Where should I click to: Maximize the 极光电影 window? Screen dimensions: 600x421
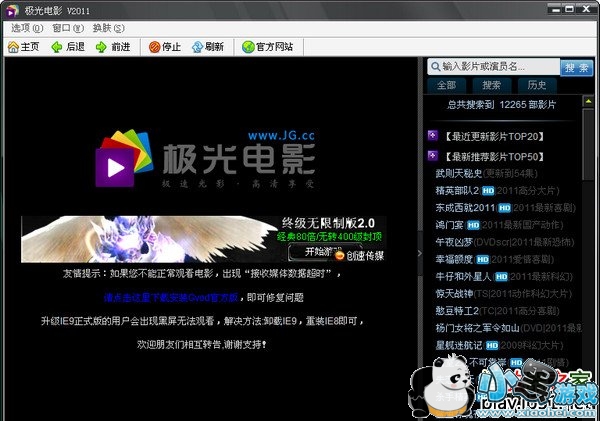570,9
